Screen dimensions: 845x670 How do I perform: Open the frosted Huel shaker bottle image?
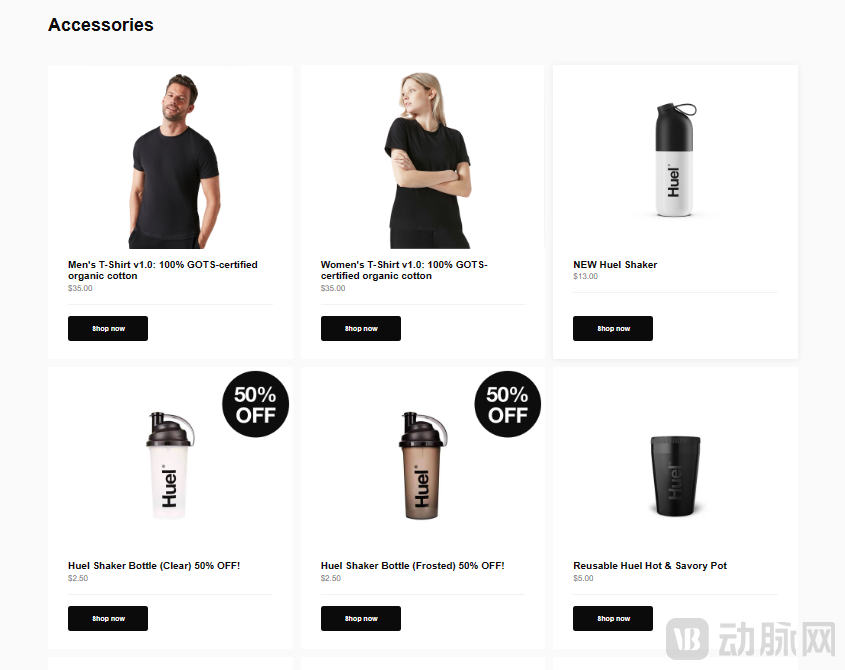(423, 466)
